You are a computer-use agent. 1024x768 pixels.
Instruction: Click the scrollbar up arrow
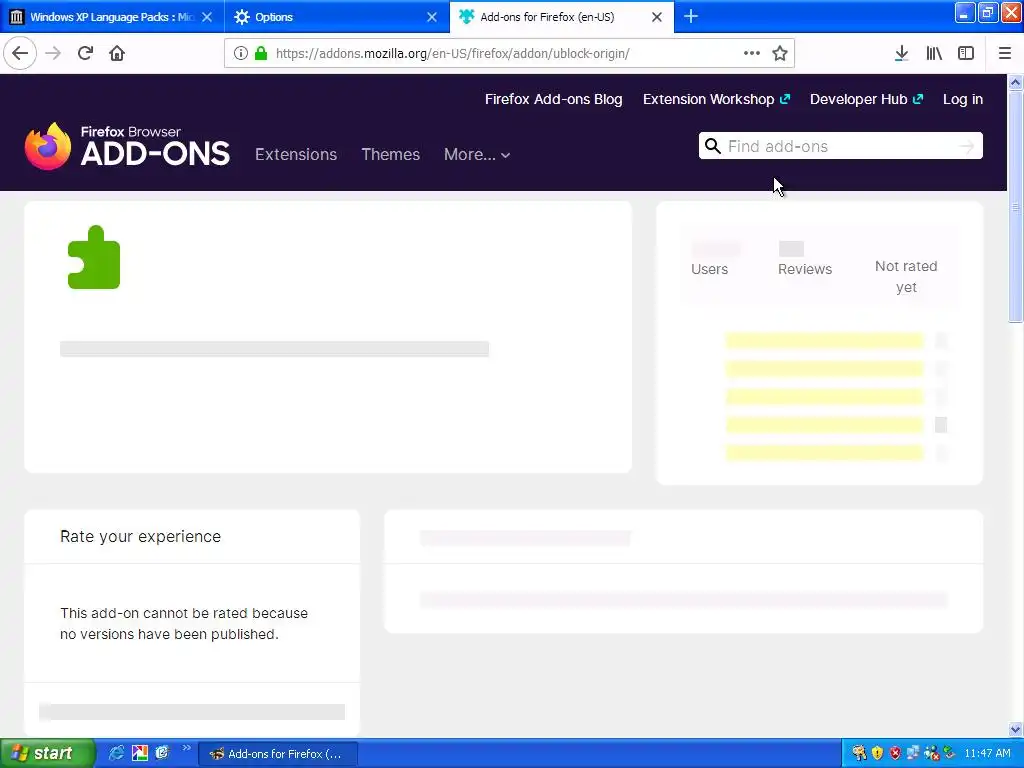1015,82
